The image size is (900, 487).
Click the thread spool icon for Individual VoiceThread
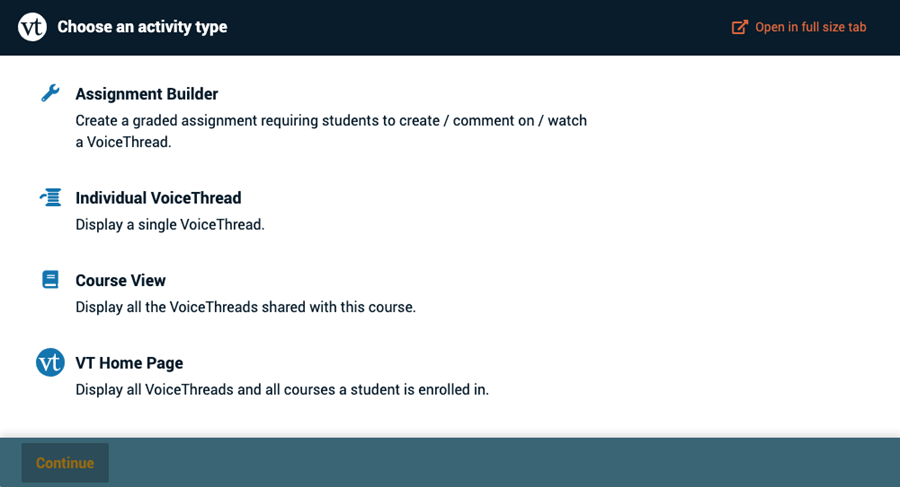click(x=50, y=197)
